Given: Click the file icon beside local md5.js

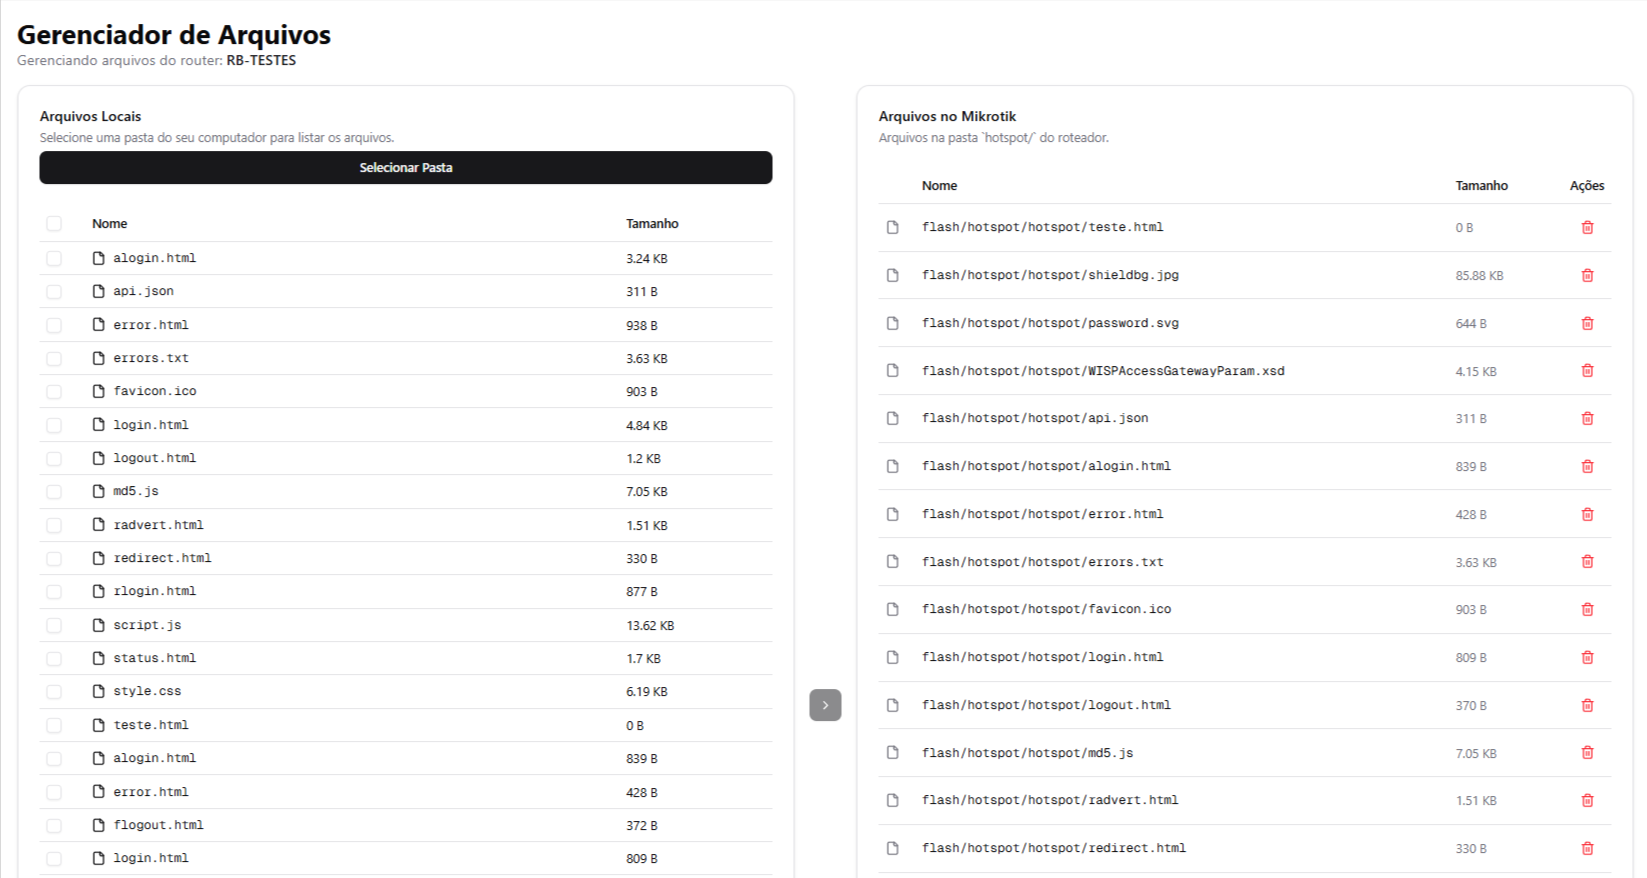Looking at the screenshot, I should (x=98, y=491).
